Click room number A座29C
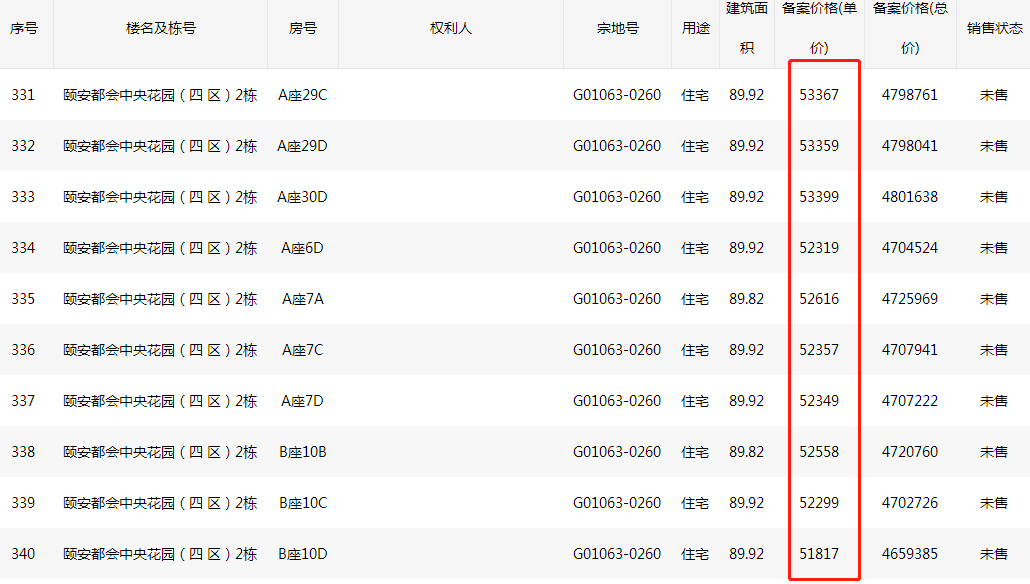1030x584 pixels. 302,95
